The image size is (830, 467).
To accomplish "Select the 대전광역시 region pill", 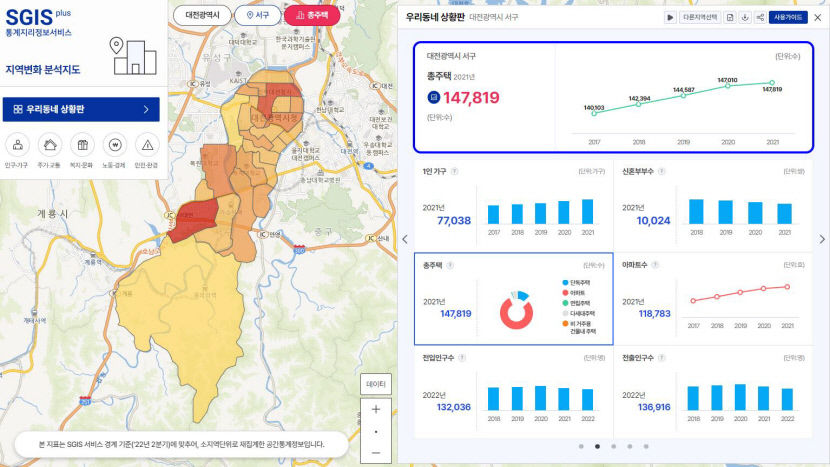I will pyautogui.click(x=202, y=15).
